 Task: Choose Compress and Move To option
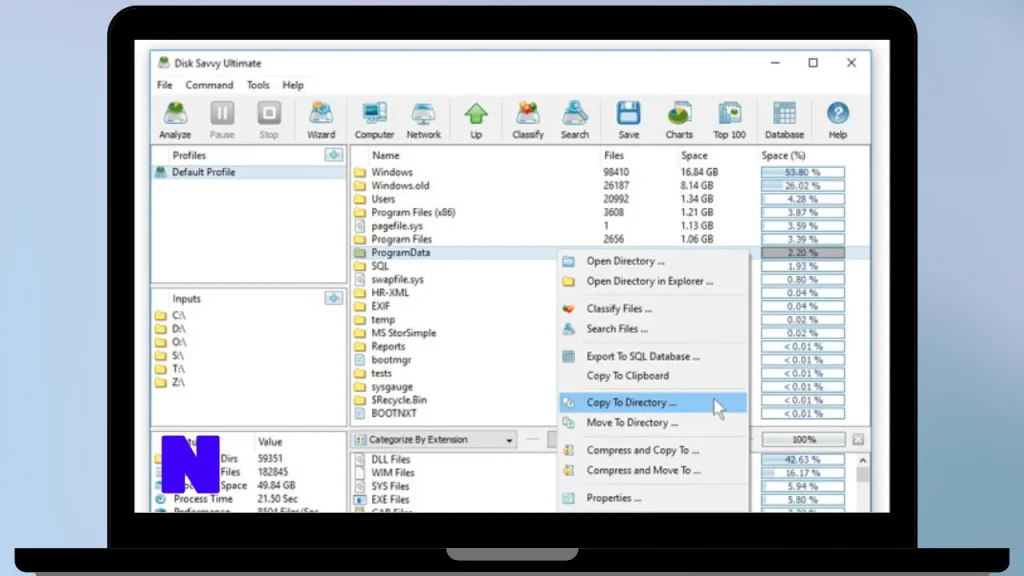coord(652,470)
